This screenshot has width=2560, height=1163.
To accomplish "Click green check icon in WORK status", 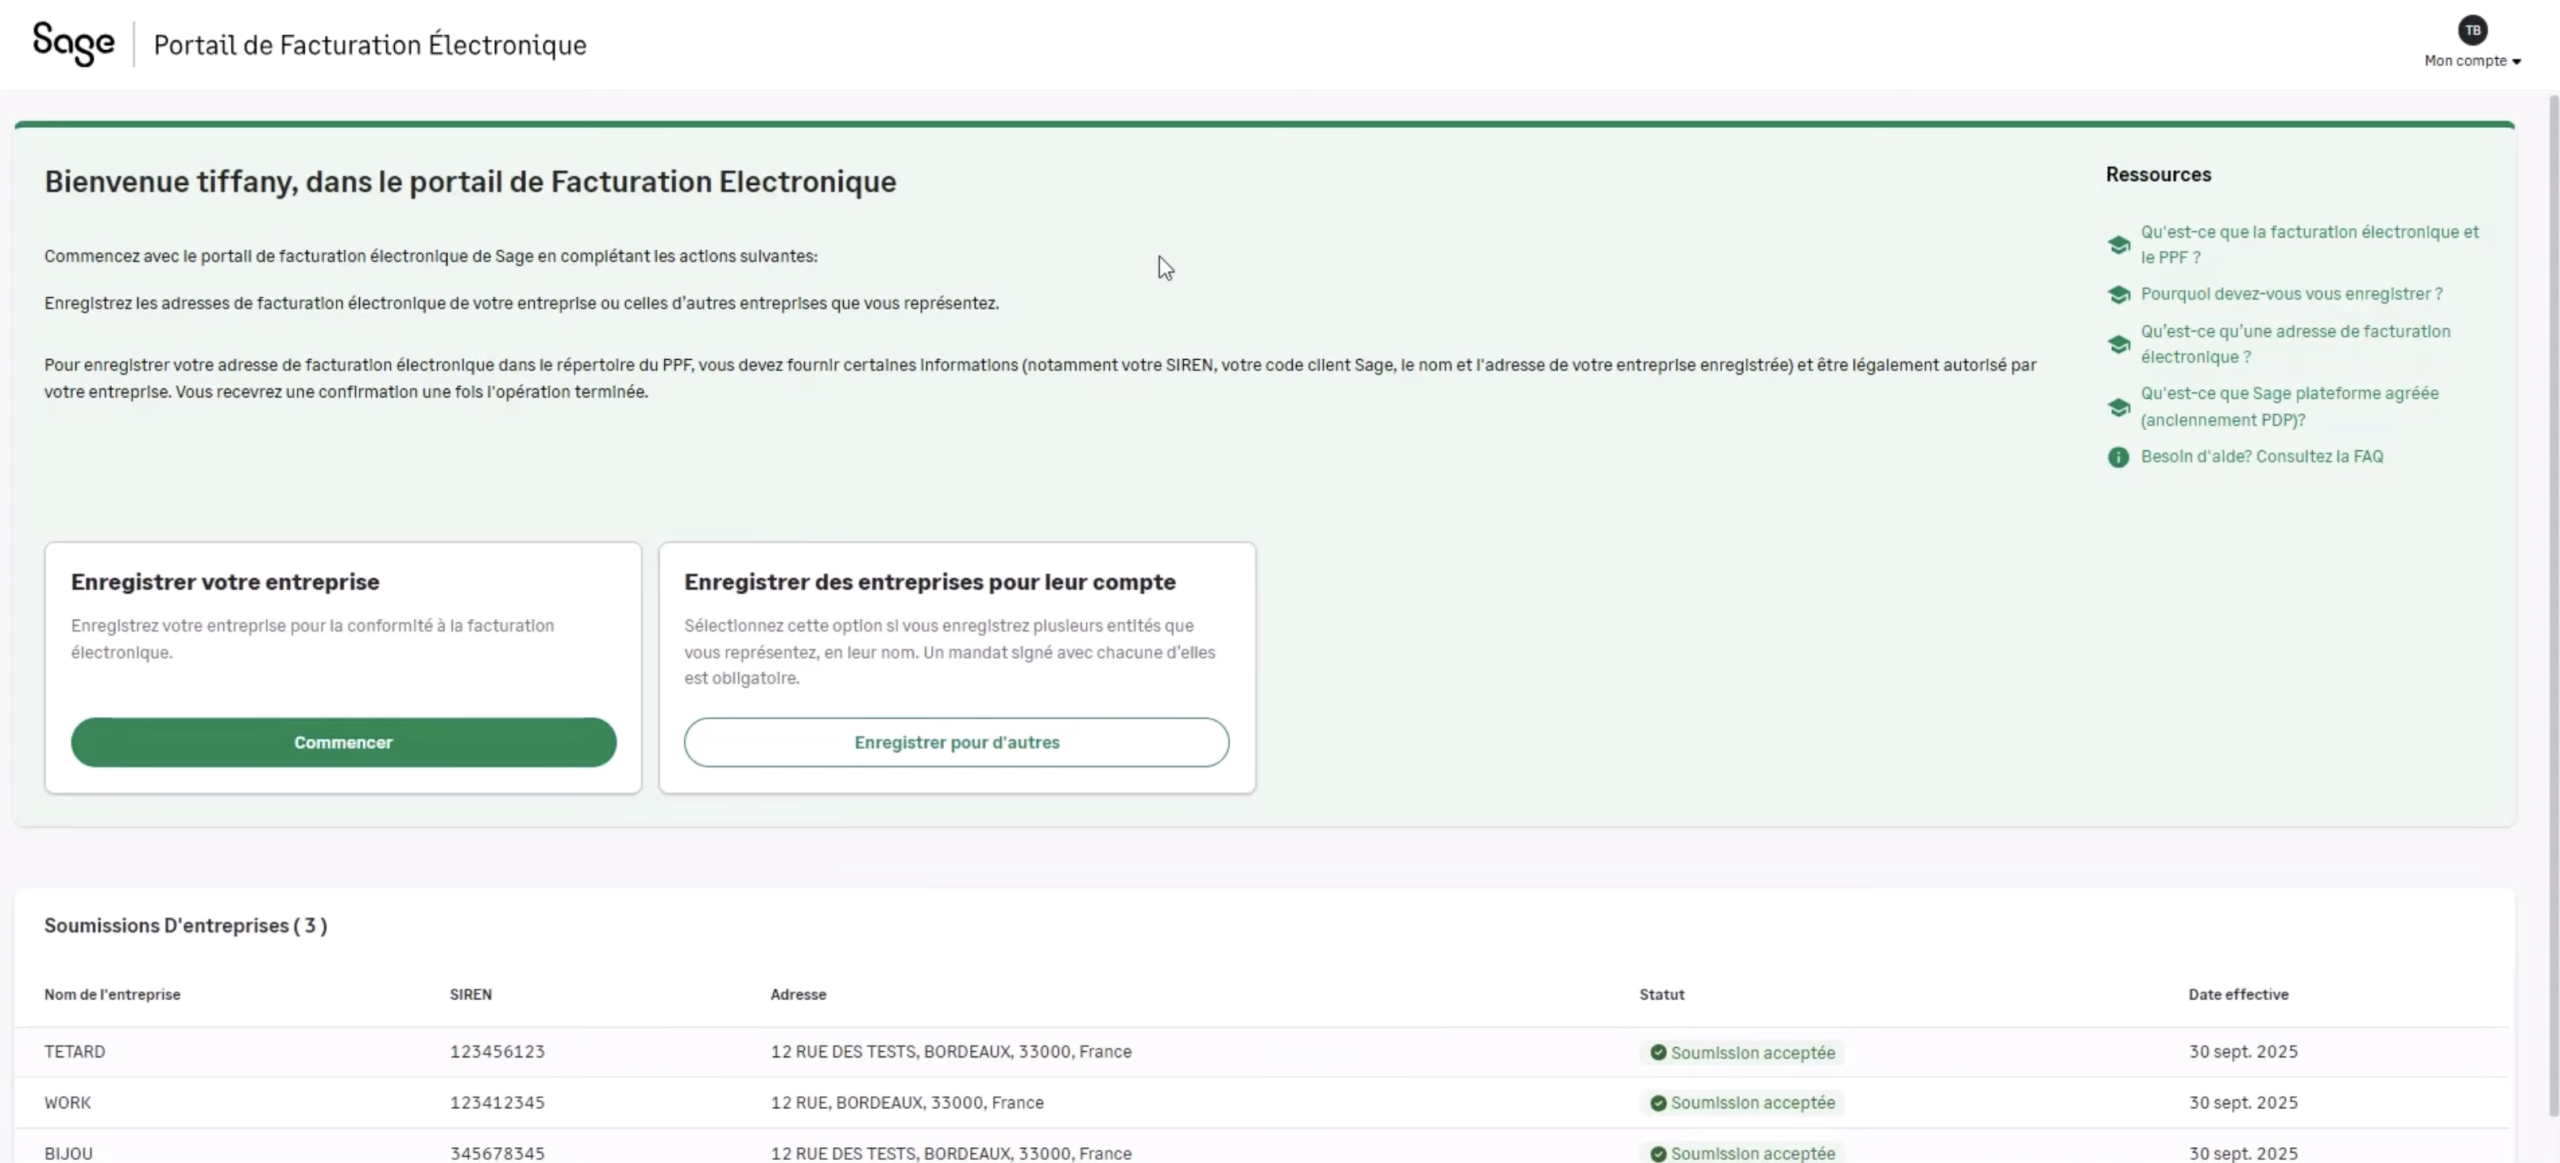I will (1657, 1103).
